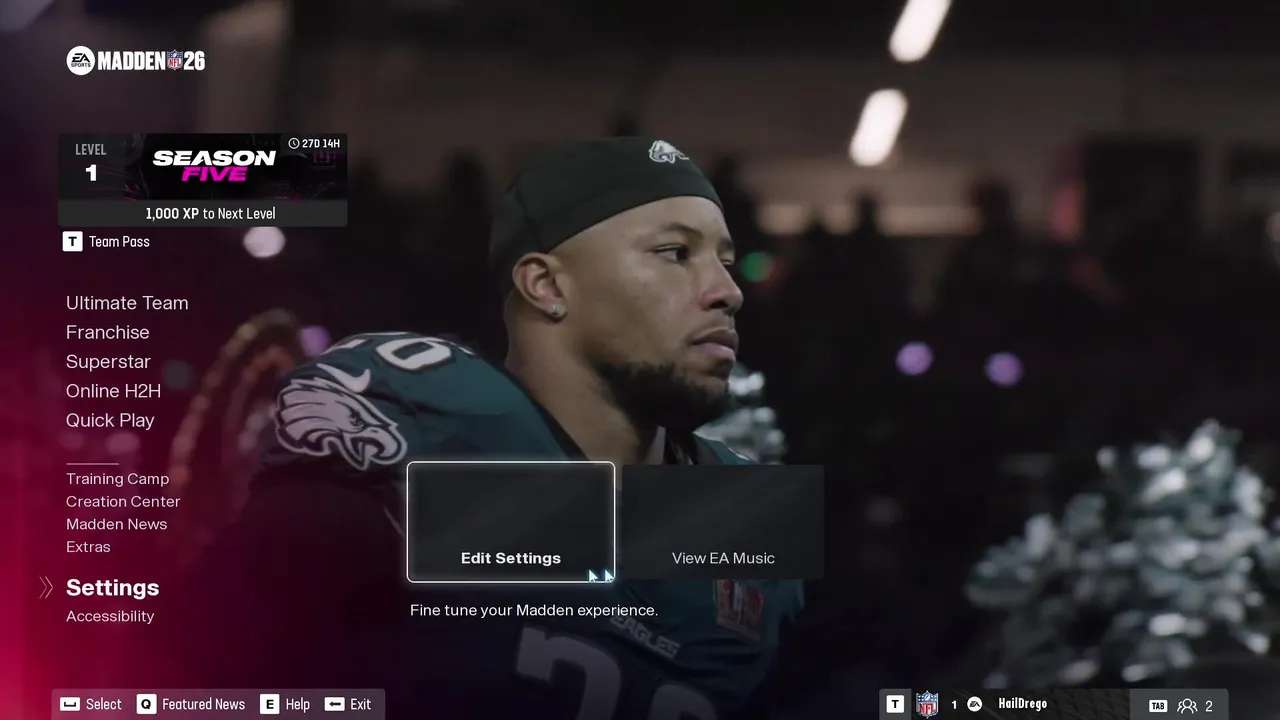Click the friends count number 2
This screenshot has height=720, width=1280.
coord(1208,705)
